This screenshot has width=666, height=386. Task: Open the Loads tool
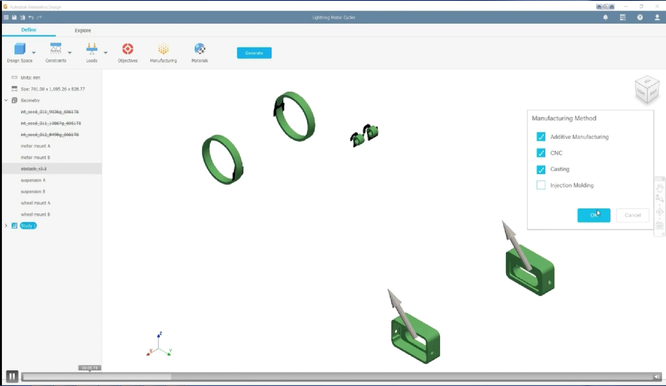point(92,52)
